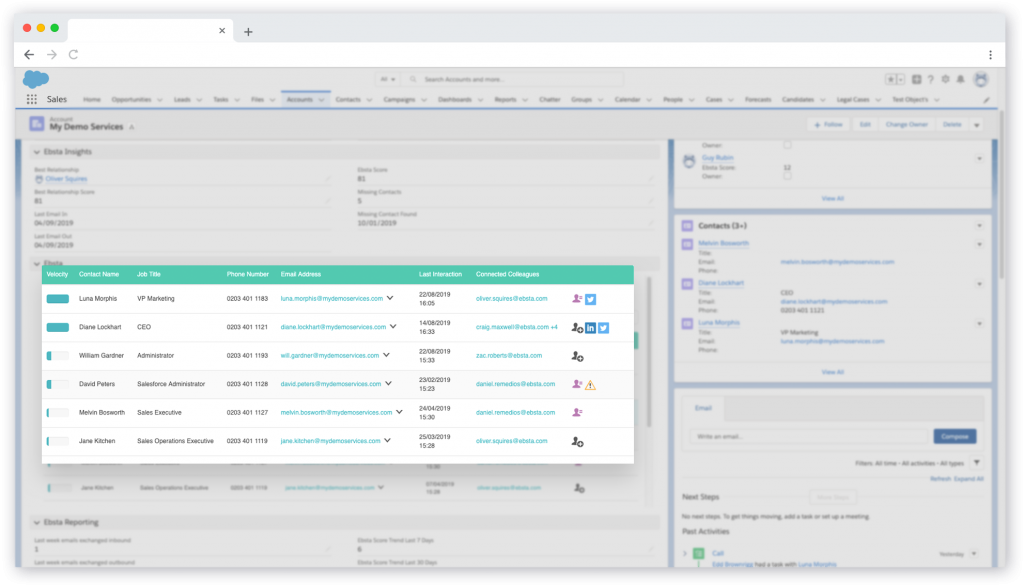The width and height of the screenshot is (1024, 586).
Task: Click add-contact icon in William Gardner row
Action: coord(577,355)
